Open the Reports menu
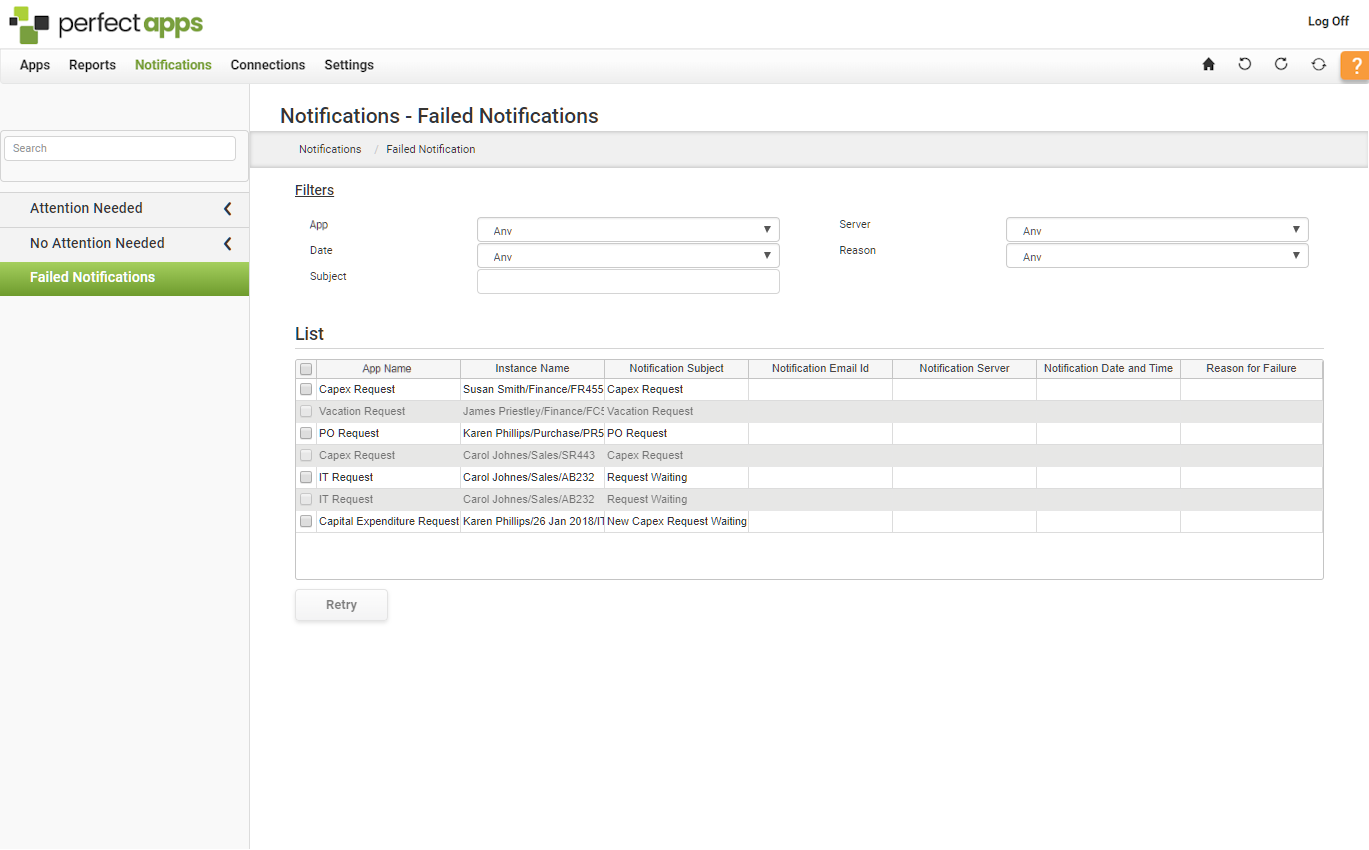The width and height of the screenshot is (1369, 850). (92, 65)
